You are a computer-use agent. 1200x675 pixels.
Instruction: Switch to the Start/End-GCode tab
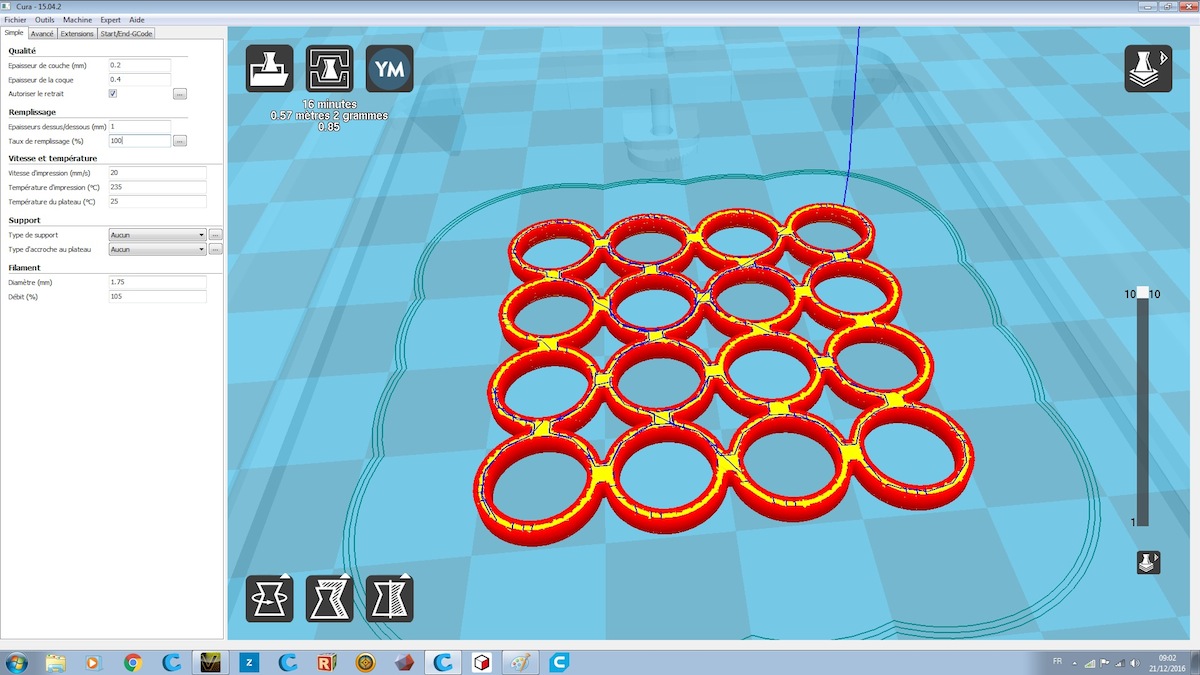tap(126, 33)
